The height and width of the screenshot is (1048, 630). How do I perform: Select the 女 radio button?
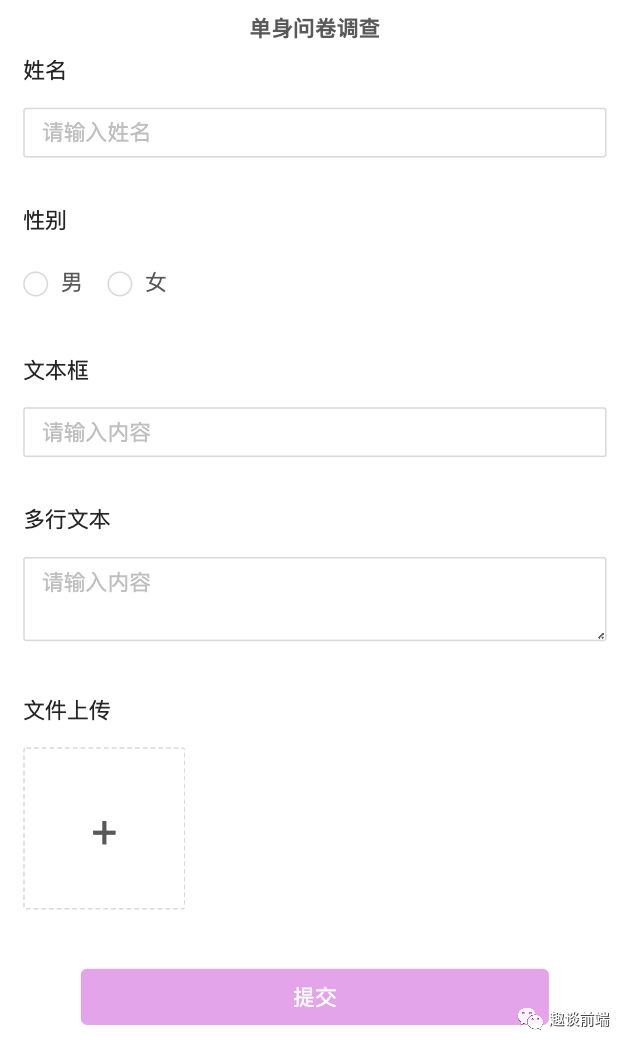point(120,284)
